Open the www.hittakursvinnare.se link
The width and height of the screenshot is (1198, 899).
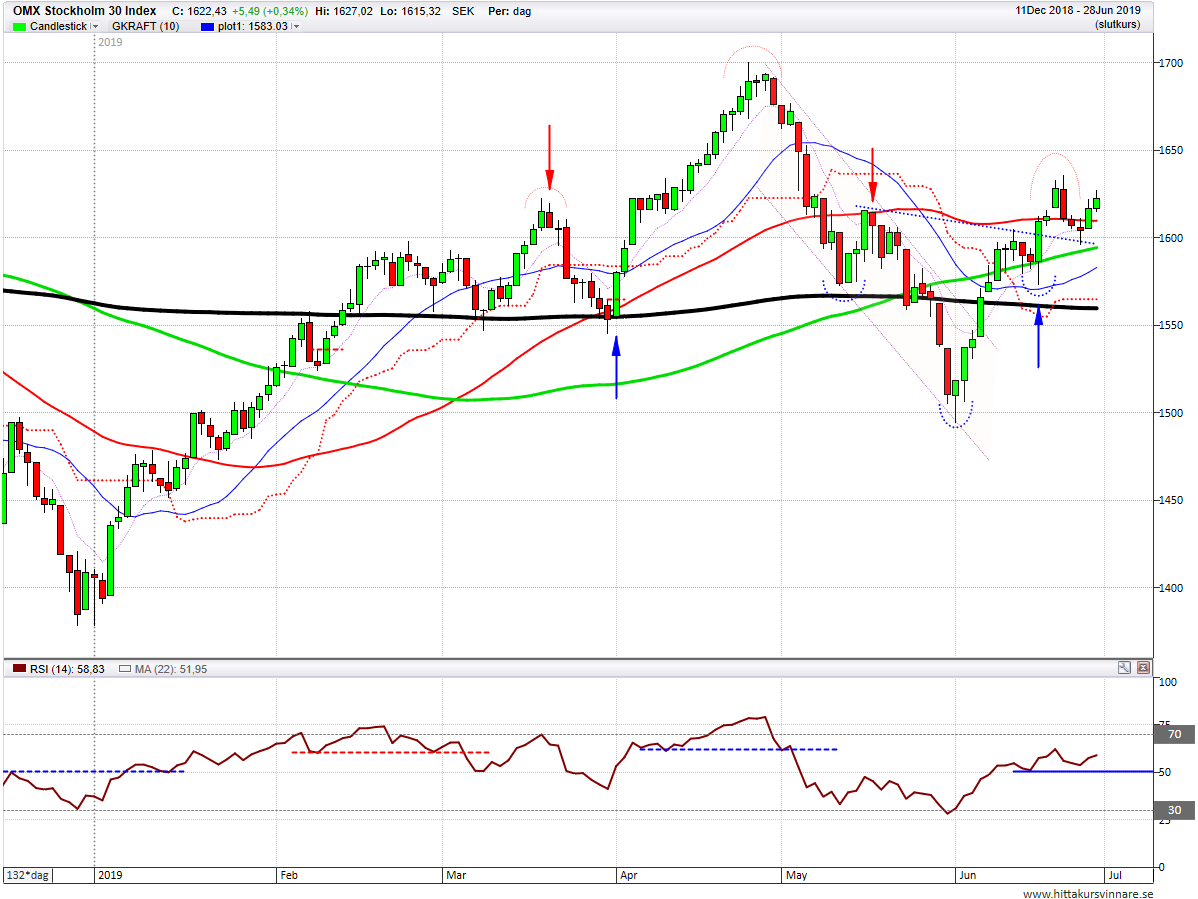point(1088,894)
